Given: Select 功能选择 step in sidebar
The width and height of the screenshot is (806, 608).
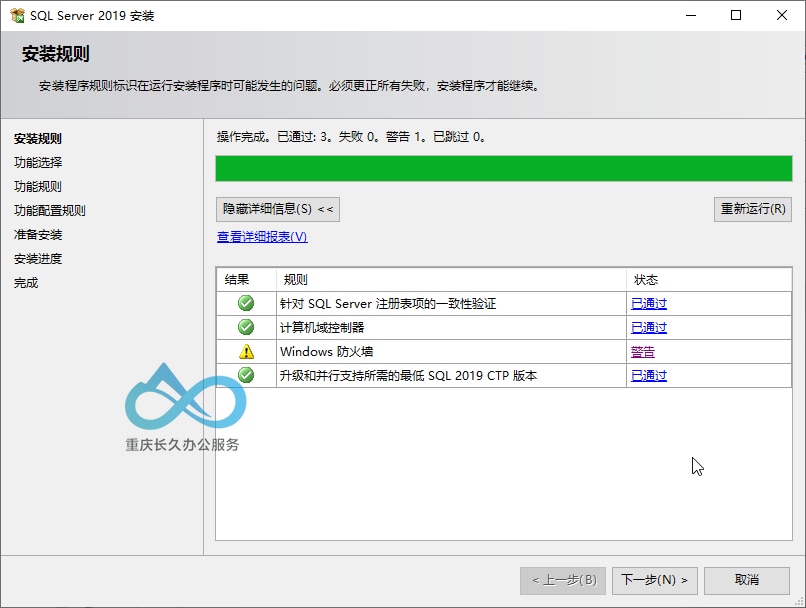Looking at the screenshot, I should point(38,162).
